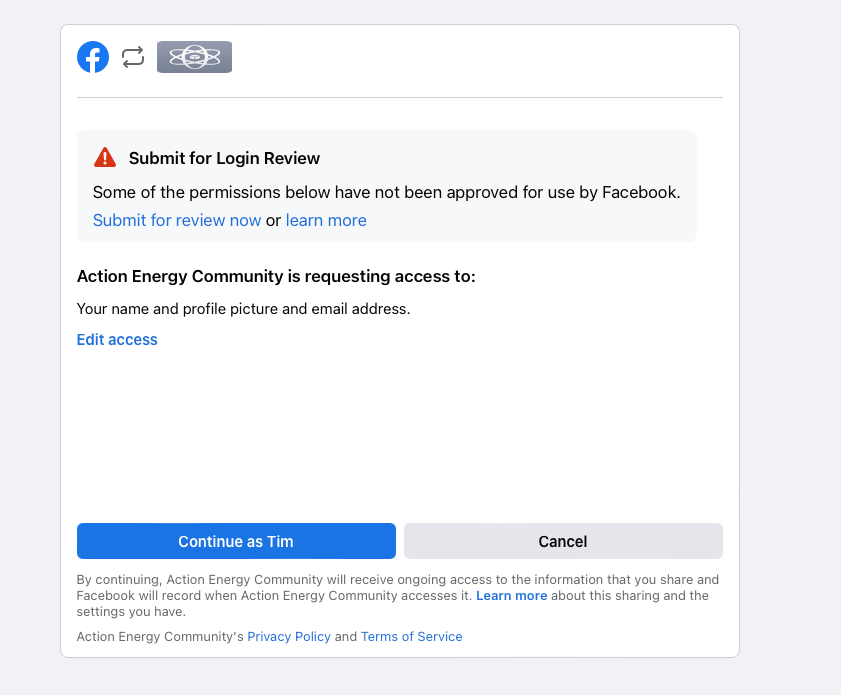Open bold "Learn more" link about sharing
The width and height of the screenshot is (841, 695).
511,595
